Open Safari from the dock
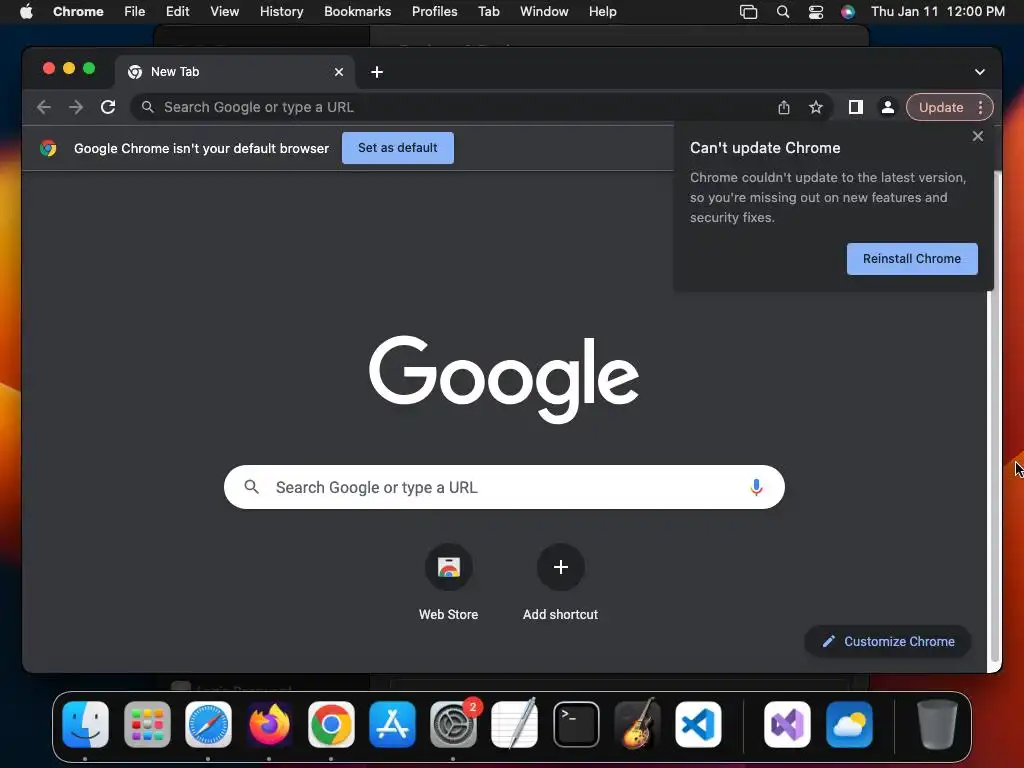This screenshot has width=1024, height=768. [x=208, y=724]
